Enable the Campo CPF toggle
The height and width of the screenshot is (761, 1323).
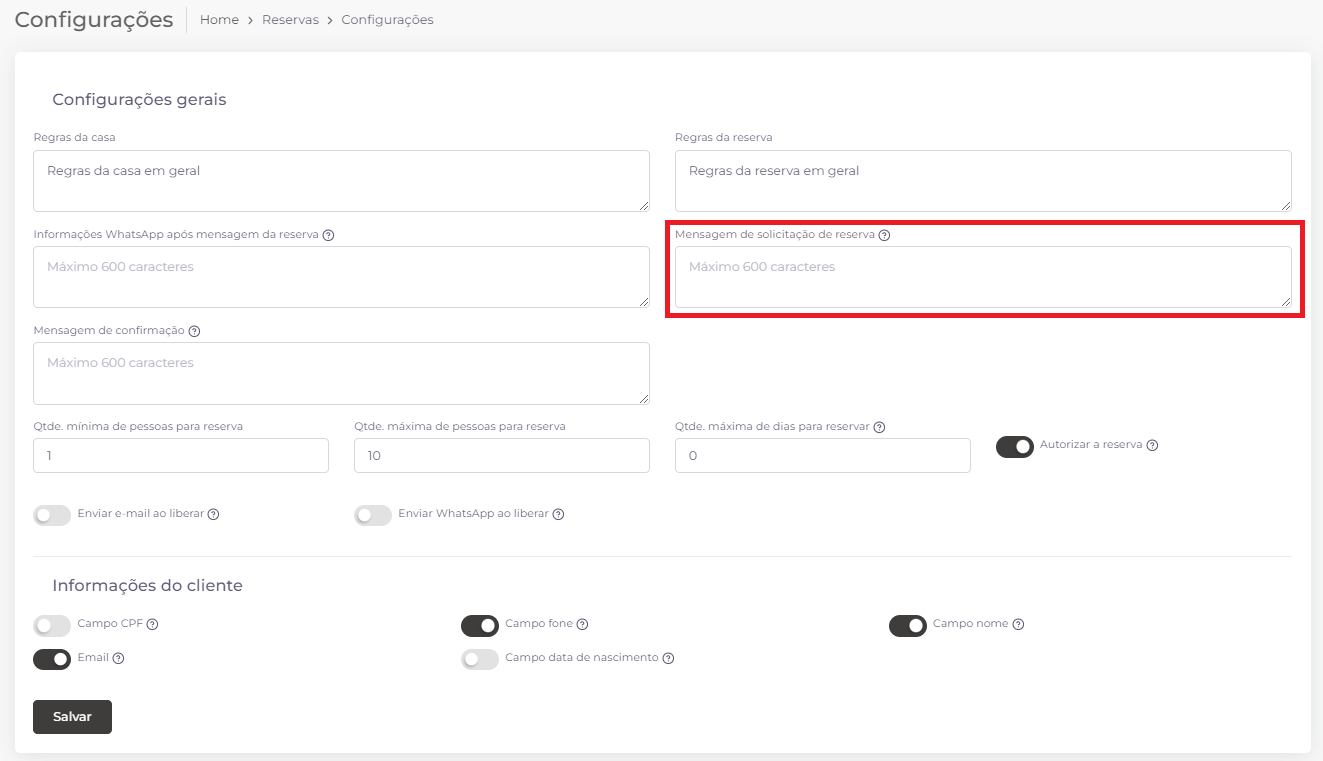pos(52,625)
